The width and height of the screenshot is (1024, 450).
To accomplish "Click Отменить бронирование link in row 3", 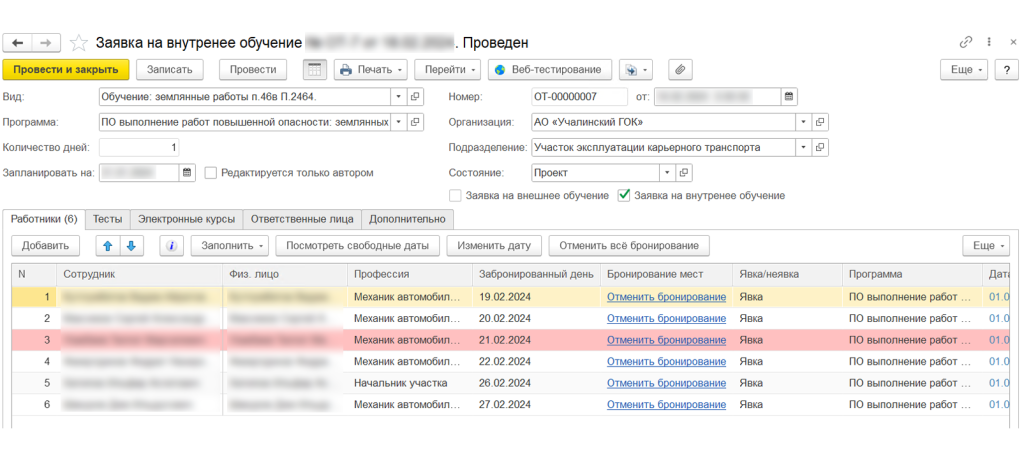I will [x=666, y=340].
